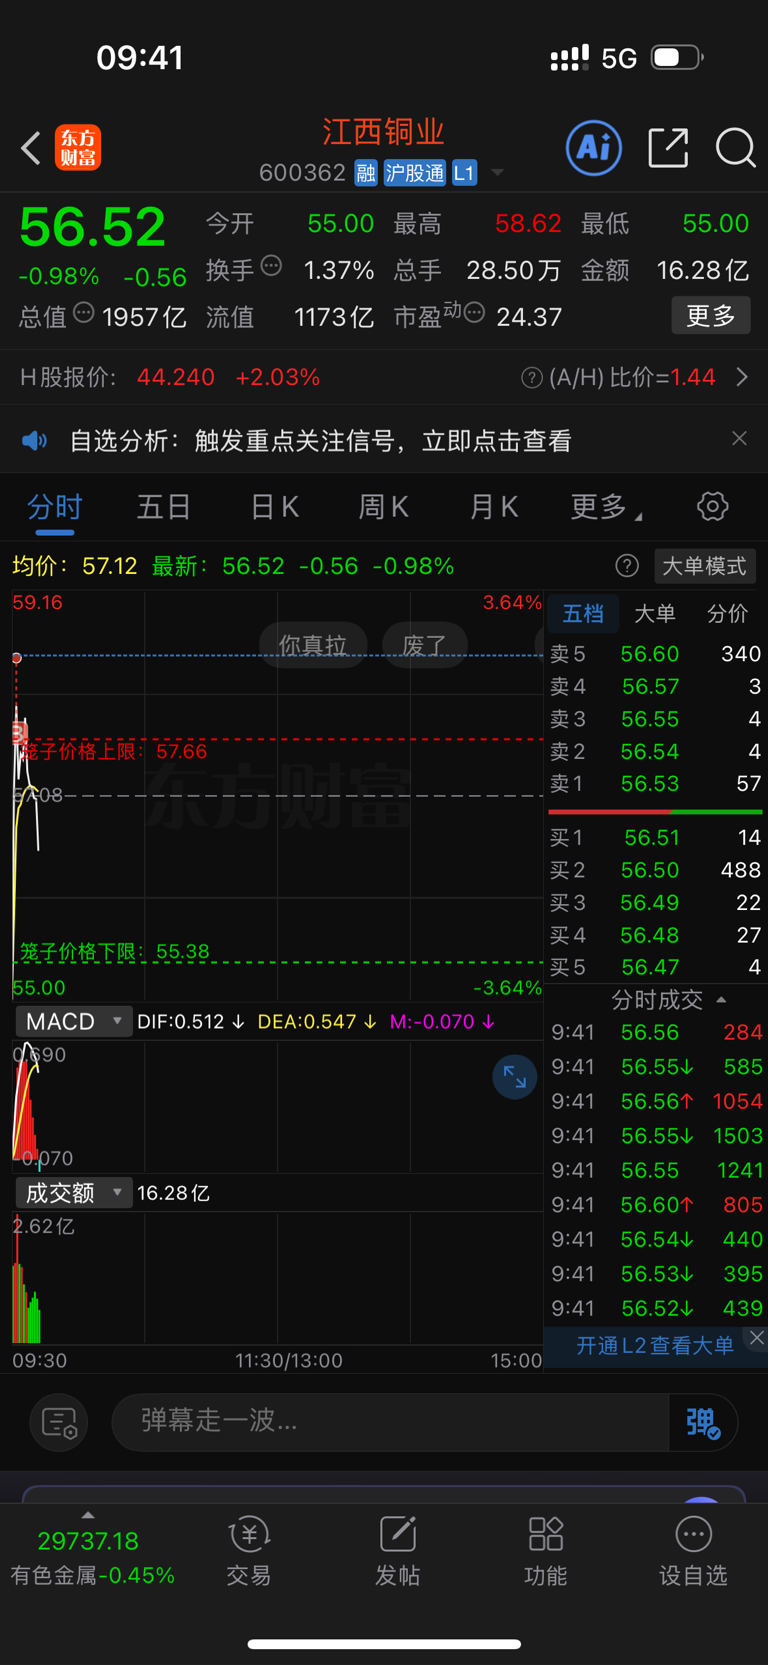This screenshot has width=769, height=1665.
Task: Open 自选分析 signal notice
Action: point(320,441)
